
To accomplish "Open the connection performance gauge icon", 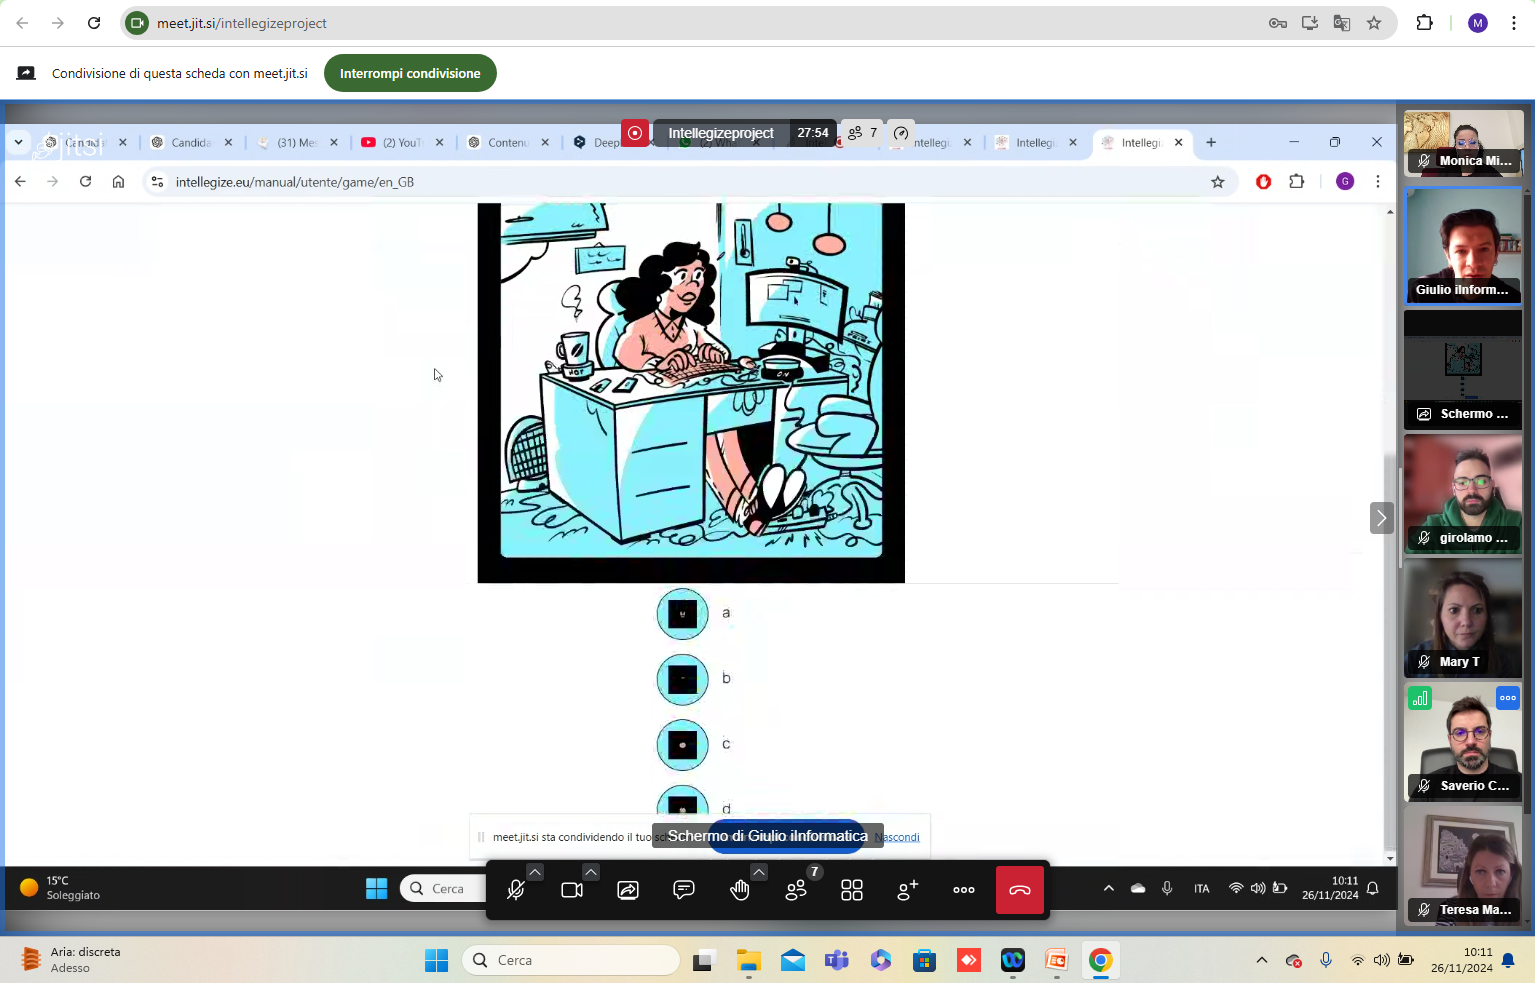I will coord(901,133).
